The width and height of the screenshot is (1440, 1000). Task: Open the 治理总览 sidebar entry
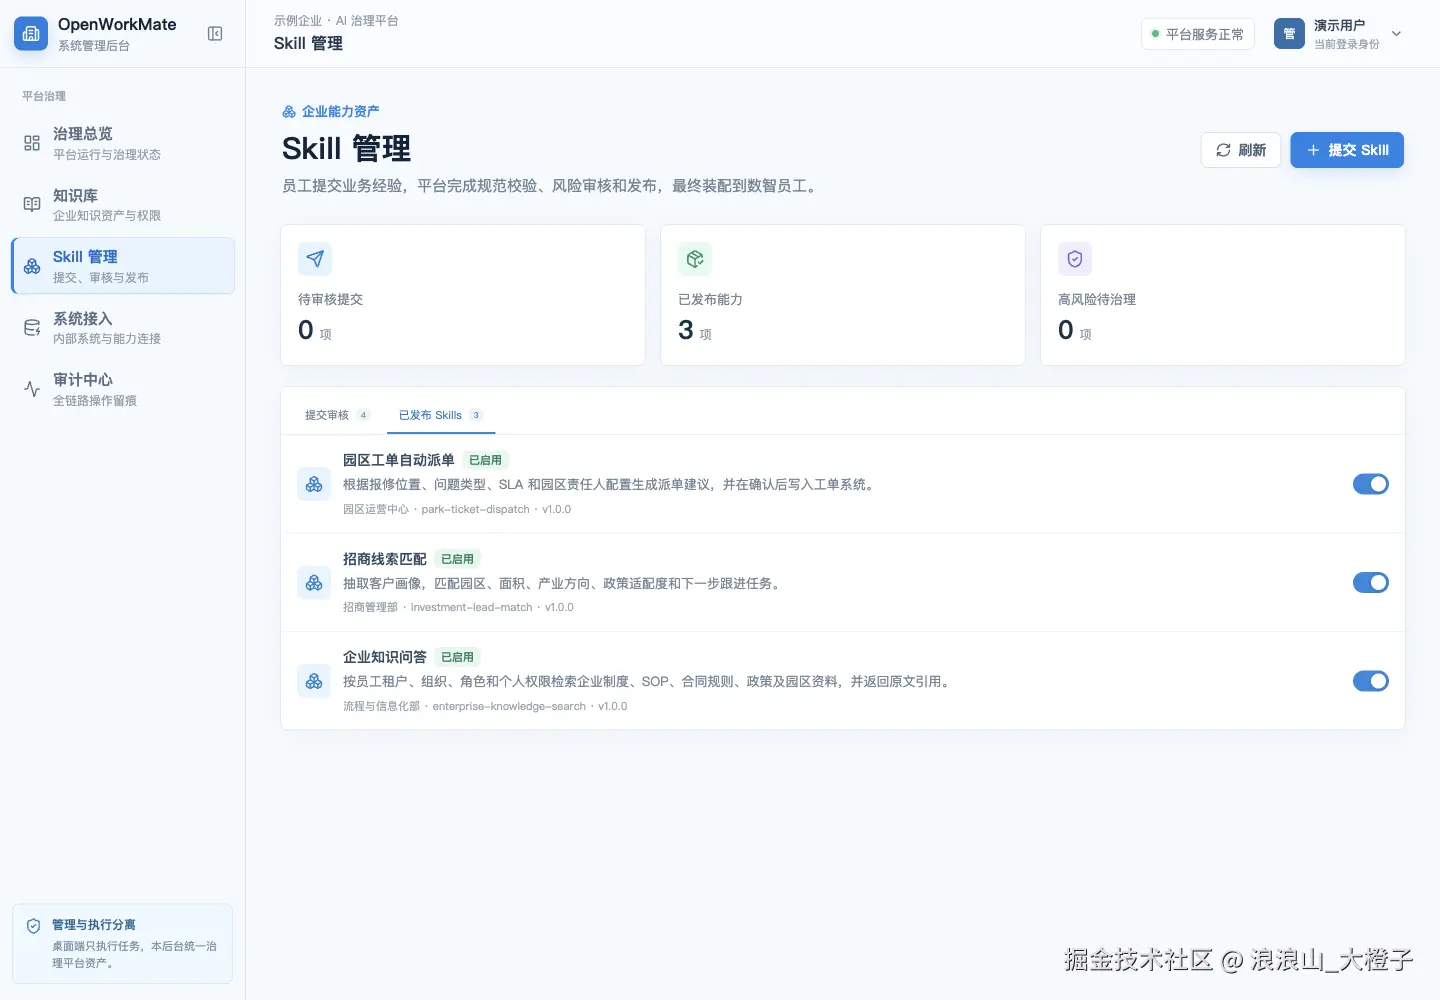(123, 143)
